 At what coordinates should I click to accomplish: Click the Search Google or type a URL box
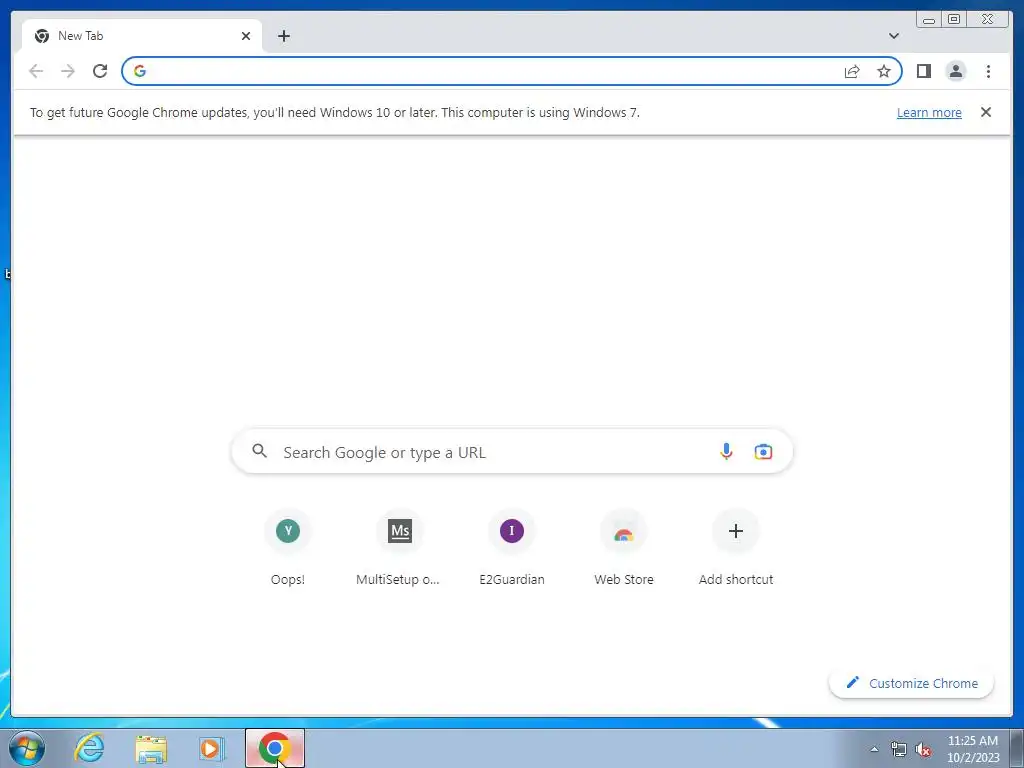pos(512,452)
